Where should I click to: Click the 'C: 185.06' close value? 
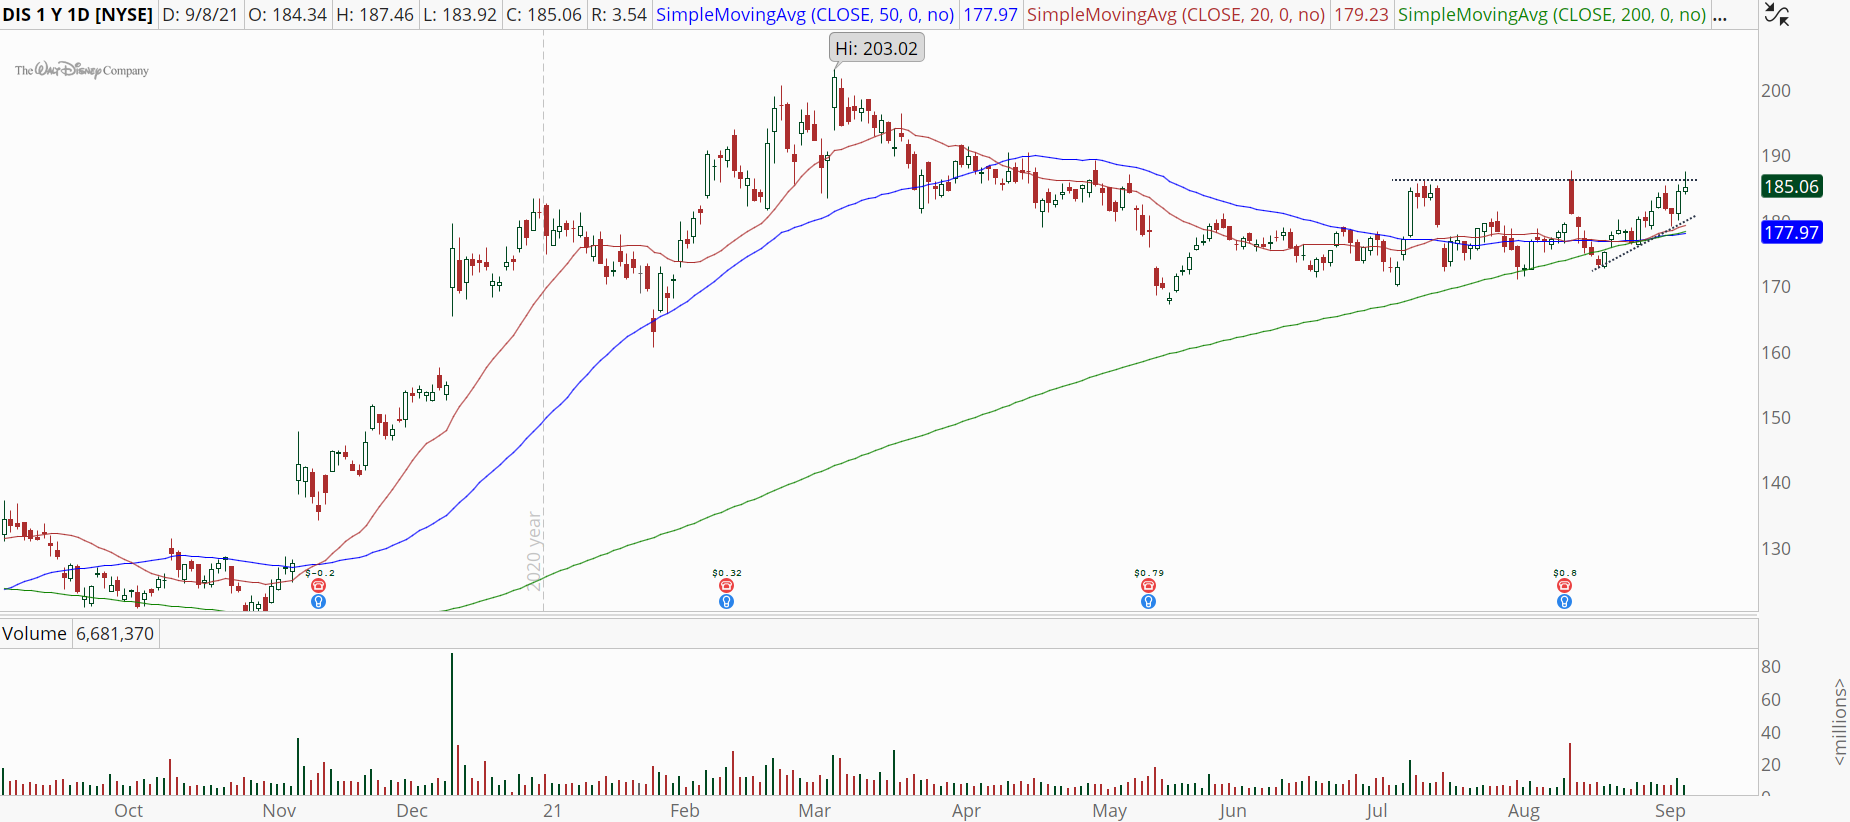point(543,15)
